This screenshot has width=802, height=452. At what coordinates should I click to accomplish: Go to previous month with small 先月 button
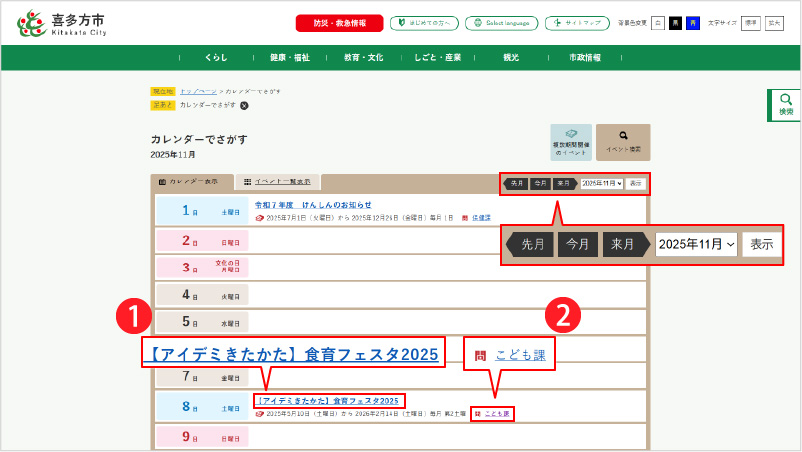516,183
